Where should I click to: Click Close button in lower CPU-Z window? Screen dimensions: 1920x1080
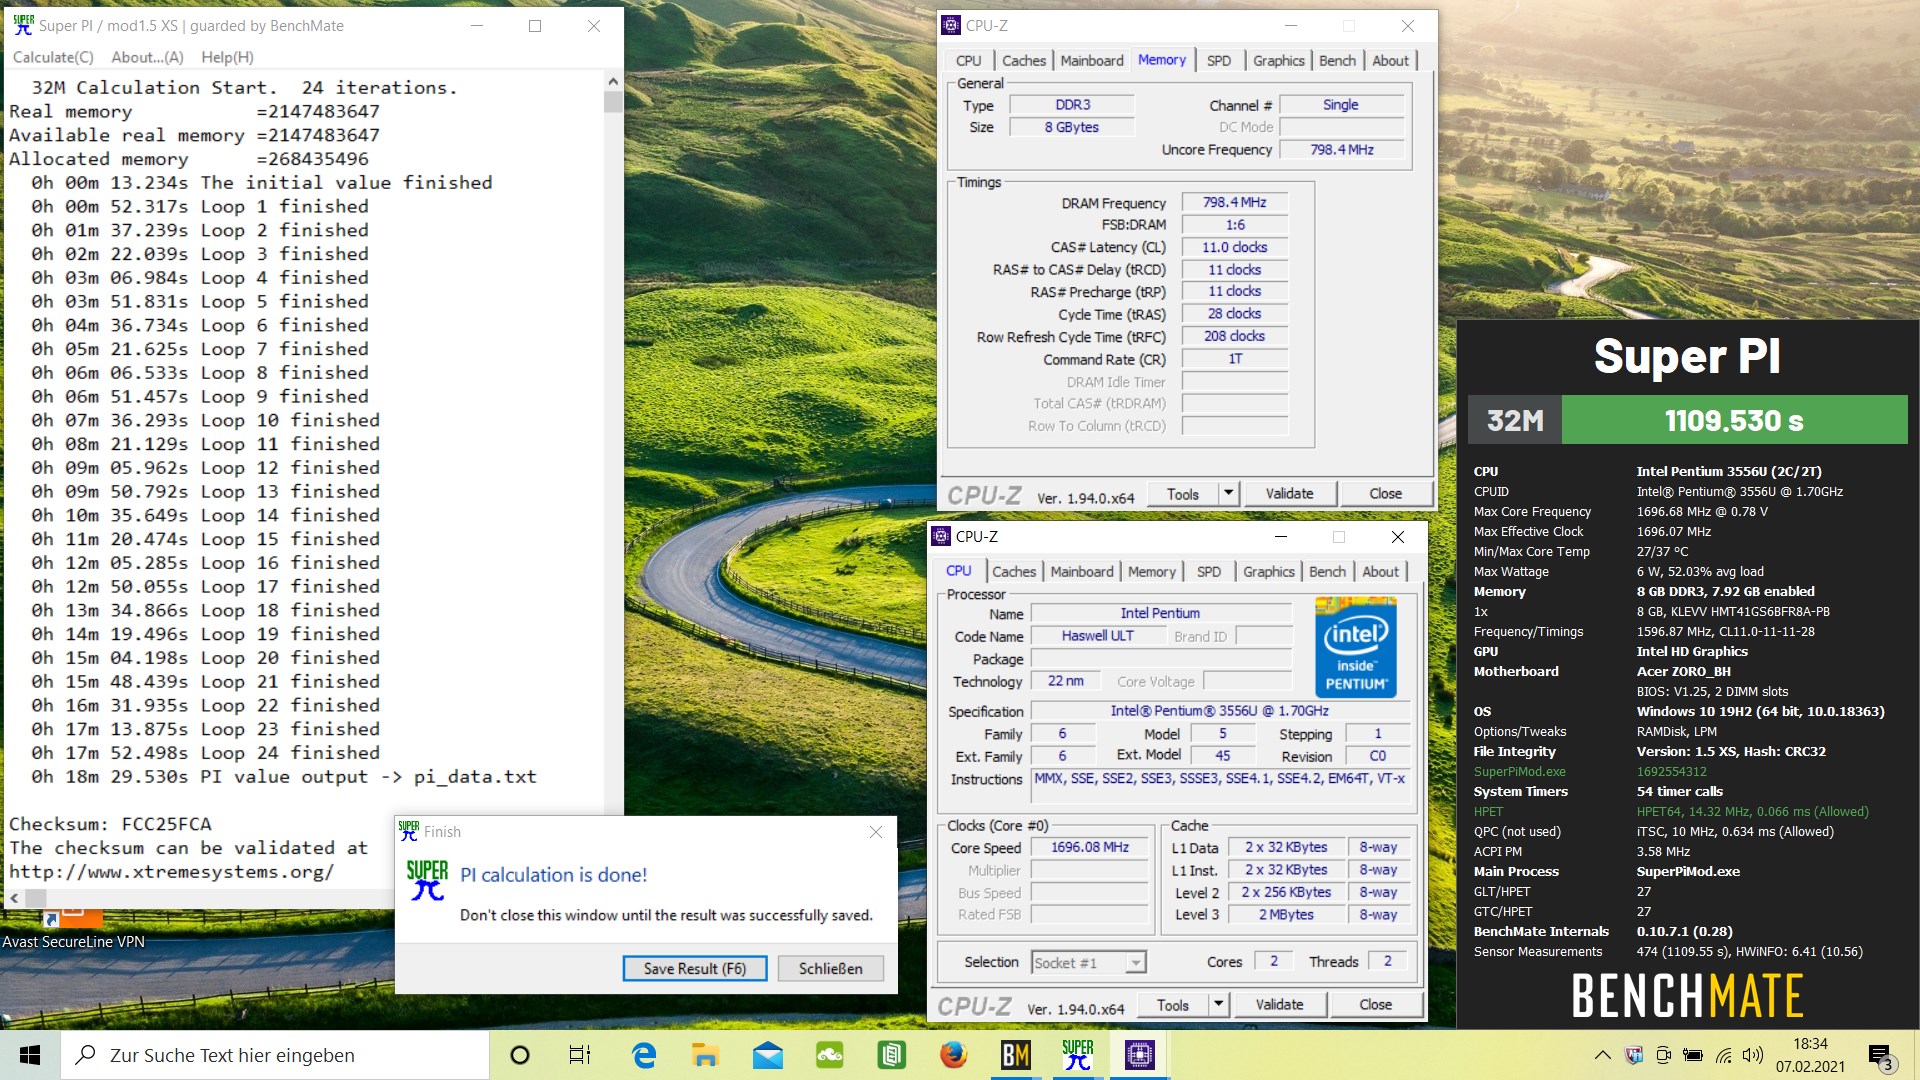coord(1375,1005)
